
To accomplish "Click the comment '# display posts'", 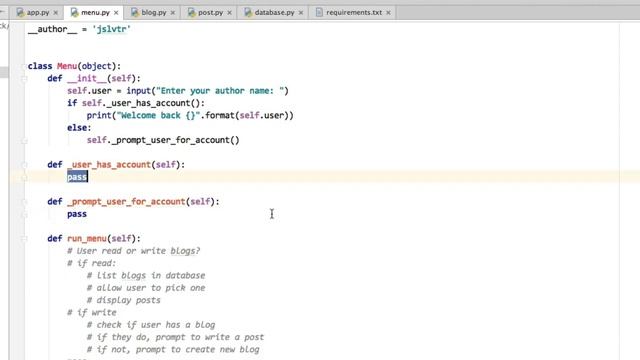I will (124, 300).
